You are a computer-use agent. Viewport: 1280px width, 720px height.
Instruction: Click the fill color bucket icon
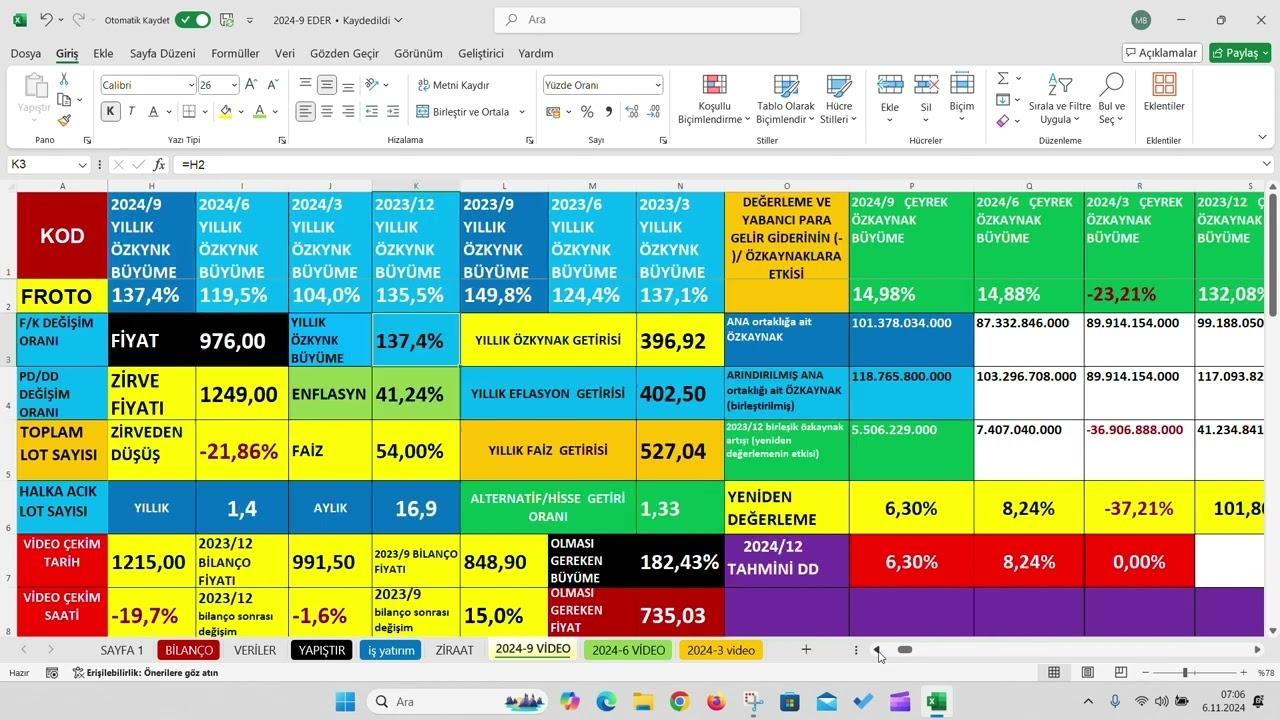(226, 112)
